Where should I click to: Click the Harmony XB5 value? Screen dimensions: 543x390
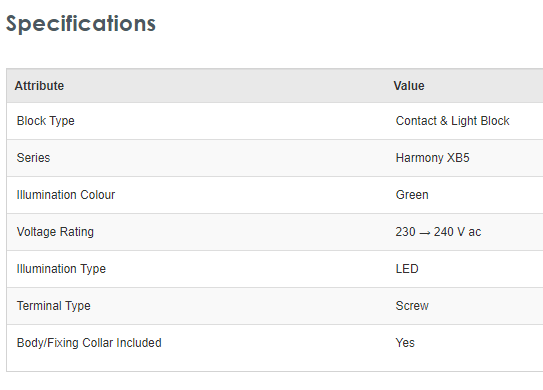(x=433, y=158)
